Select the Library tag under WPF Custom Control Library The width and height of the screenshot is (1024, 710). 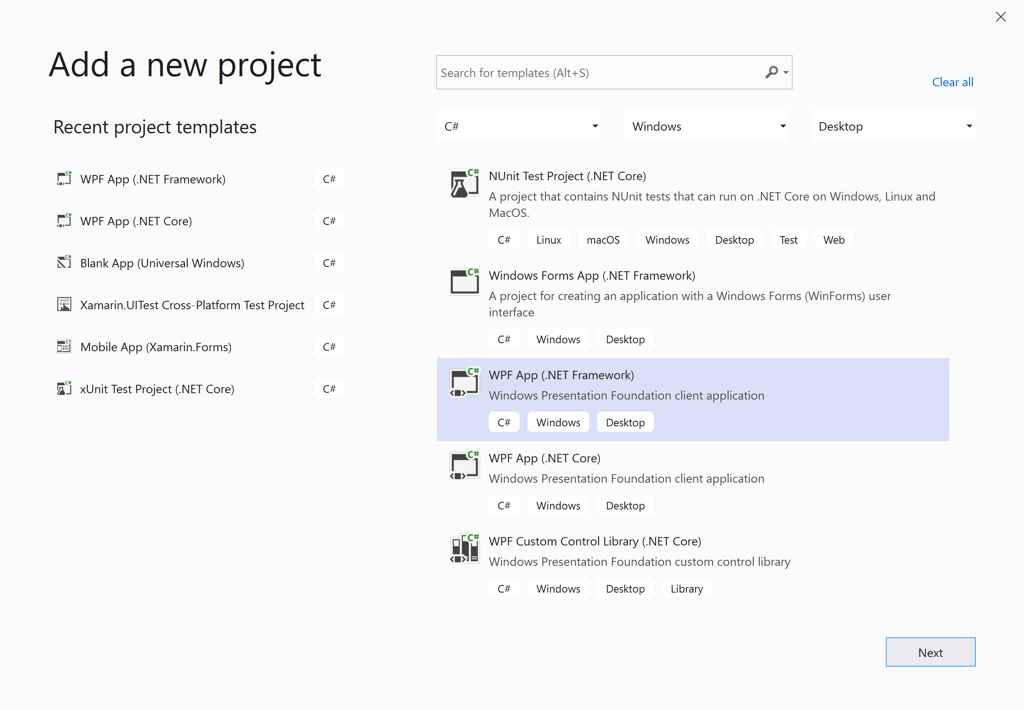pos(686,588)
